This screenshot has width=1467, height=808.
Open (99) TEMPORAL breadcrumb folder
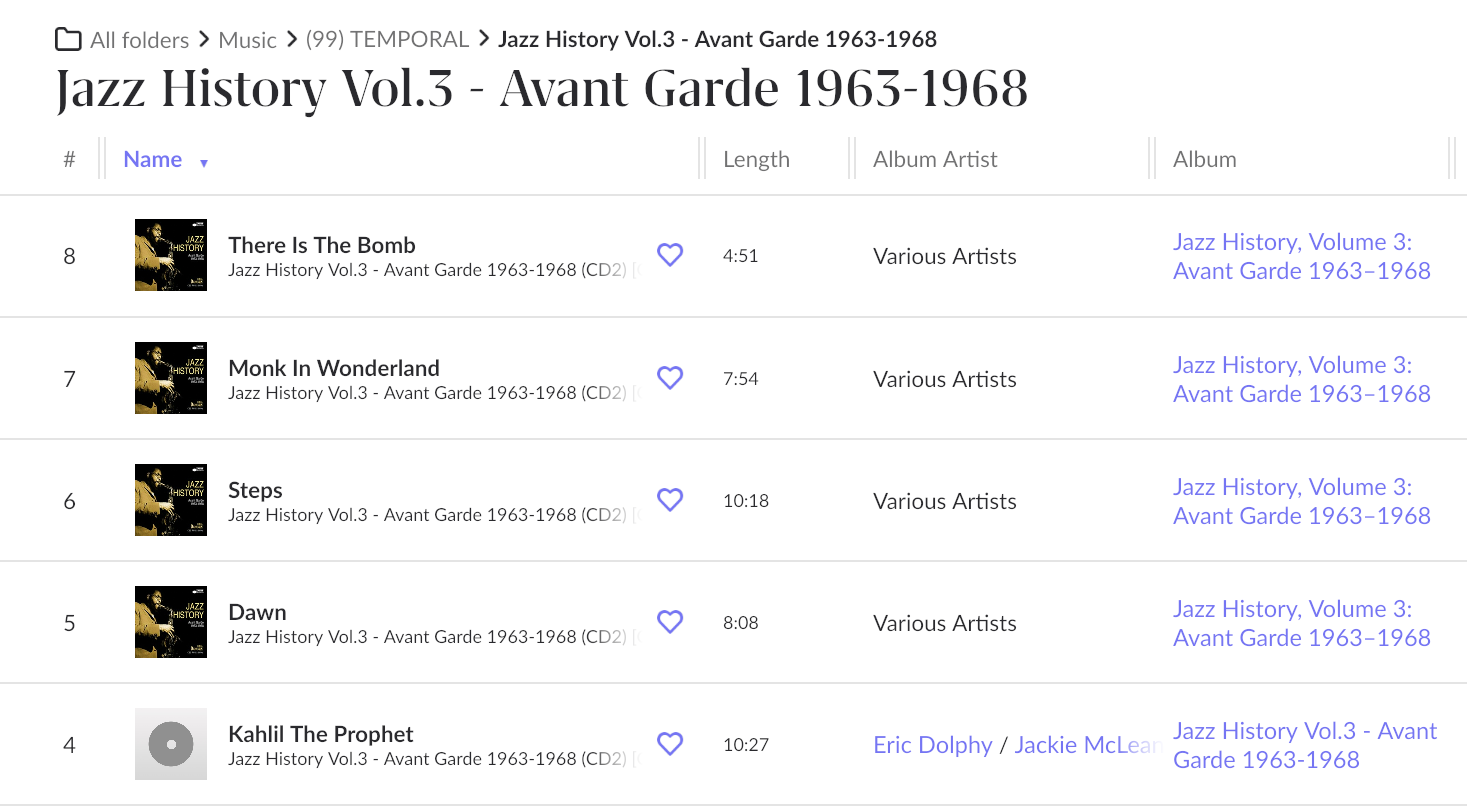pos(387,40)
